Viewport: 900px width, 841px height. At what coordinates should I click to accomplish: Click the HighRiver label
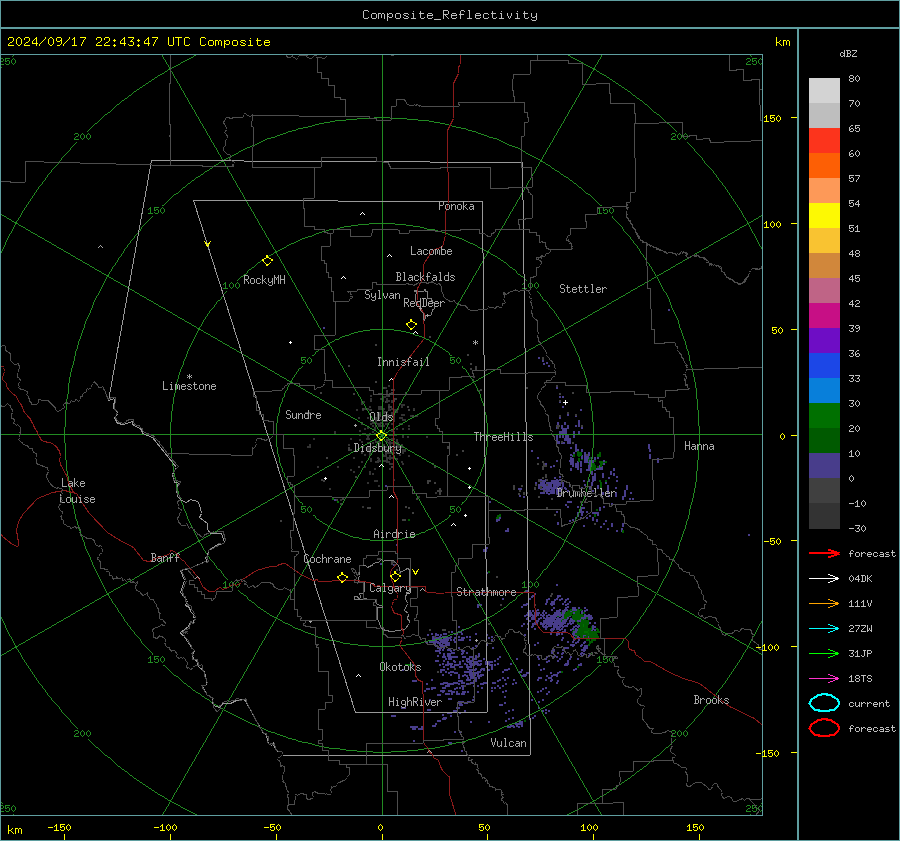(415, 702)
